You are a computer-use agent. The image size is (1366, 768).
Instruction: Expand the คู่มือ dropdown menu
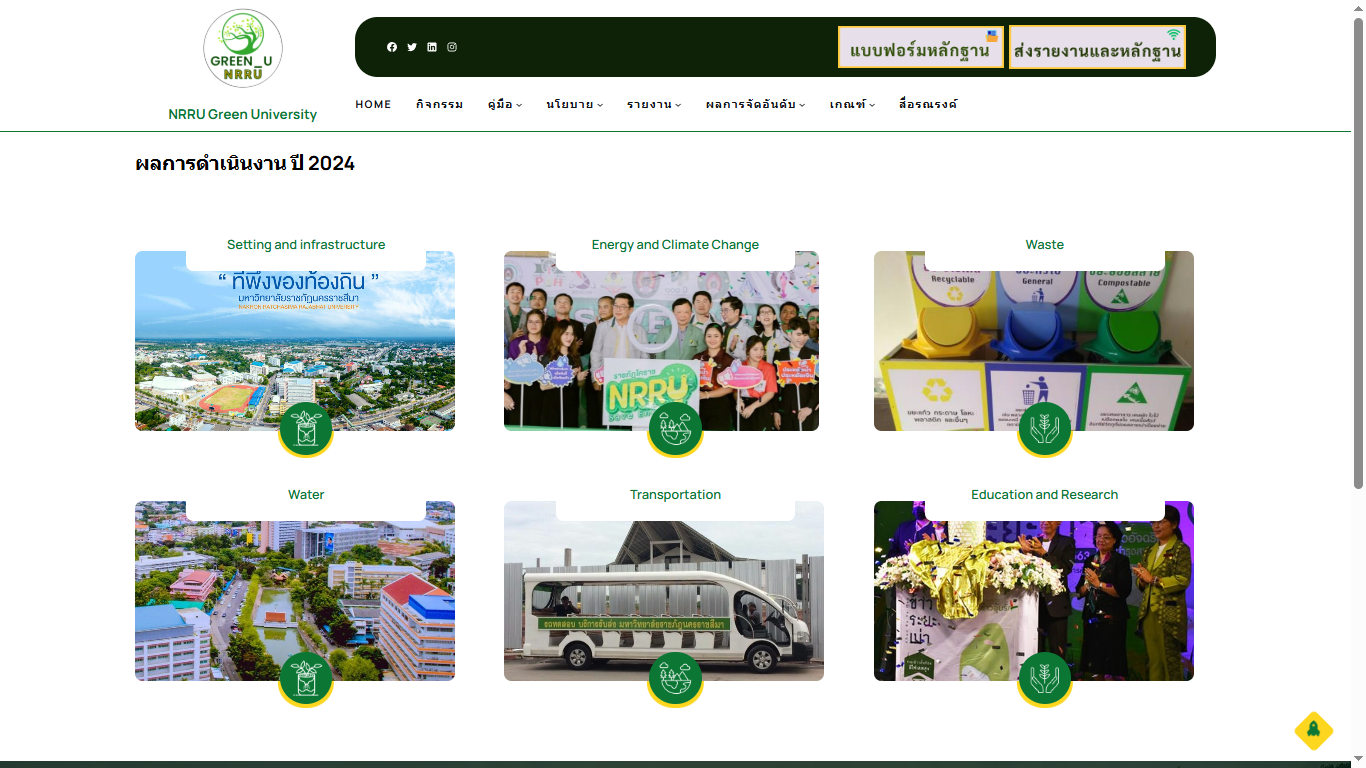(505, 105)
